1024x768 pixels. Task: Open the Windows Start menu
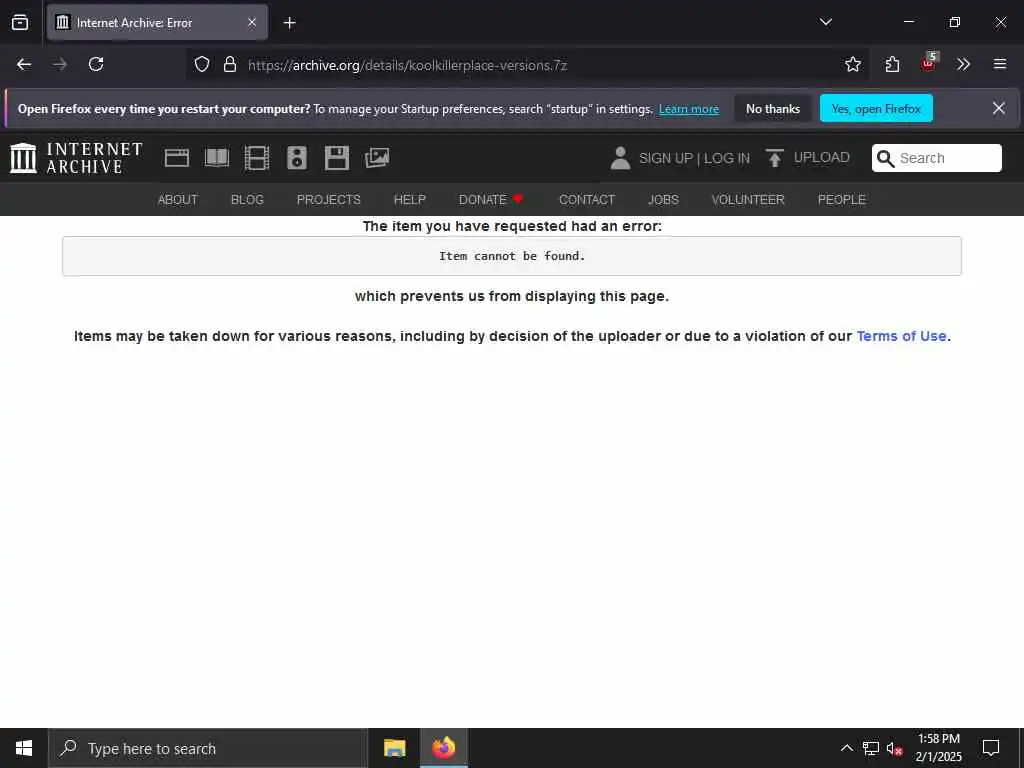[x=24, y=748]
